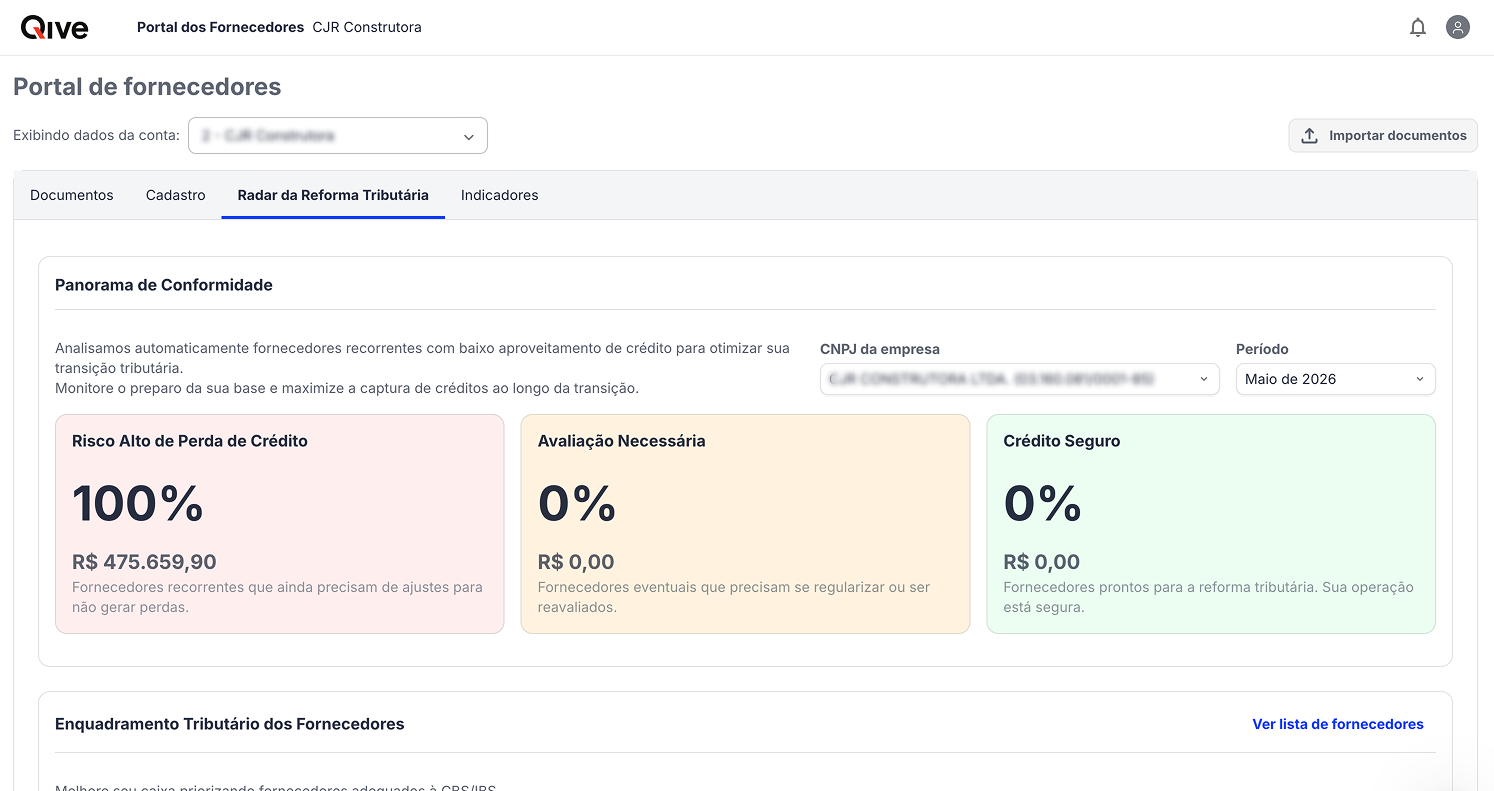Open the Indicadores tab
1494x791 pixels.
tap(500, 195)
